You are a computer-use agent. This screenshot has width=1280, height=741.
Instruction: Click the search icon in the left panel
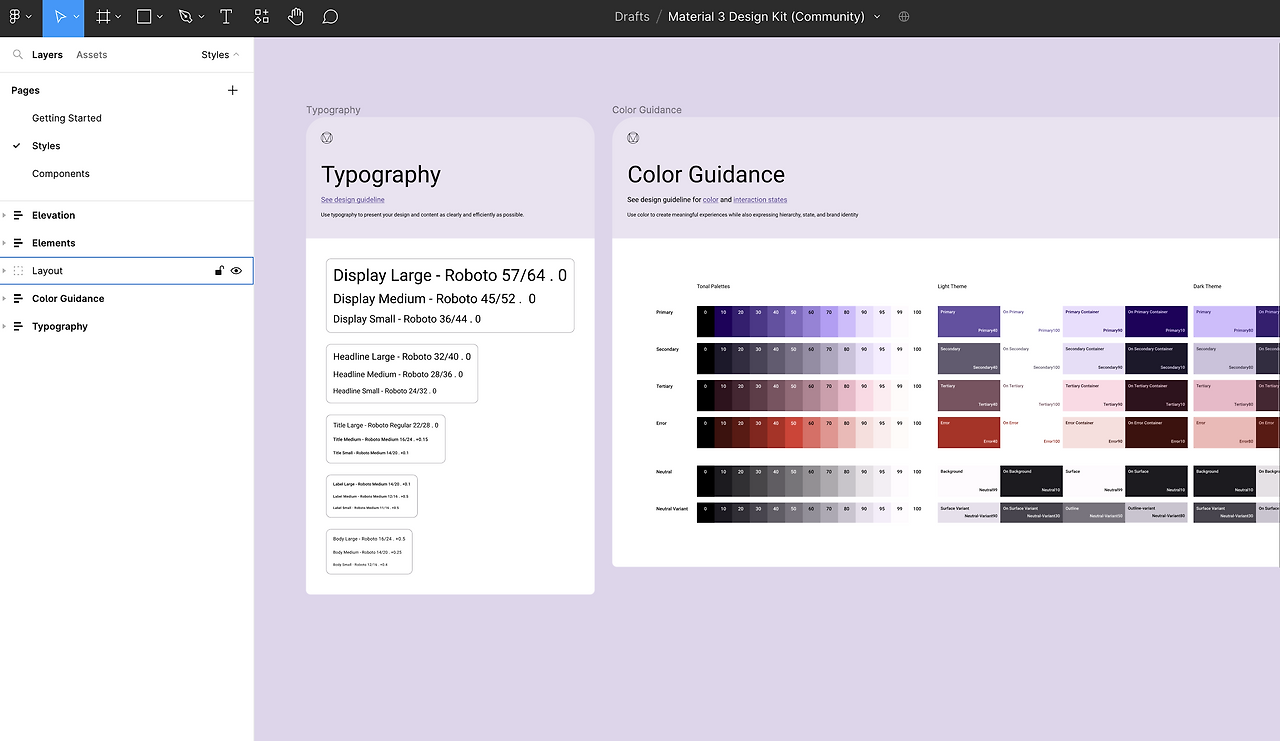click(18, 55)
